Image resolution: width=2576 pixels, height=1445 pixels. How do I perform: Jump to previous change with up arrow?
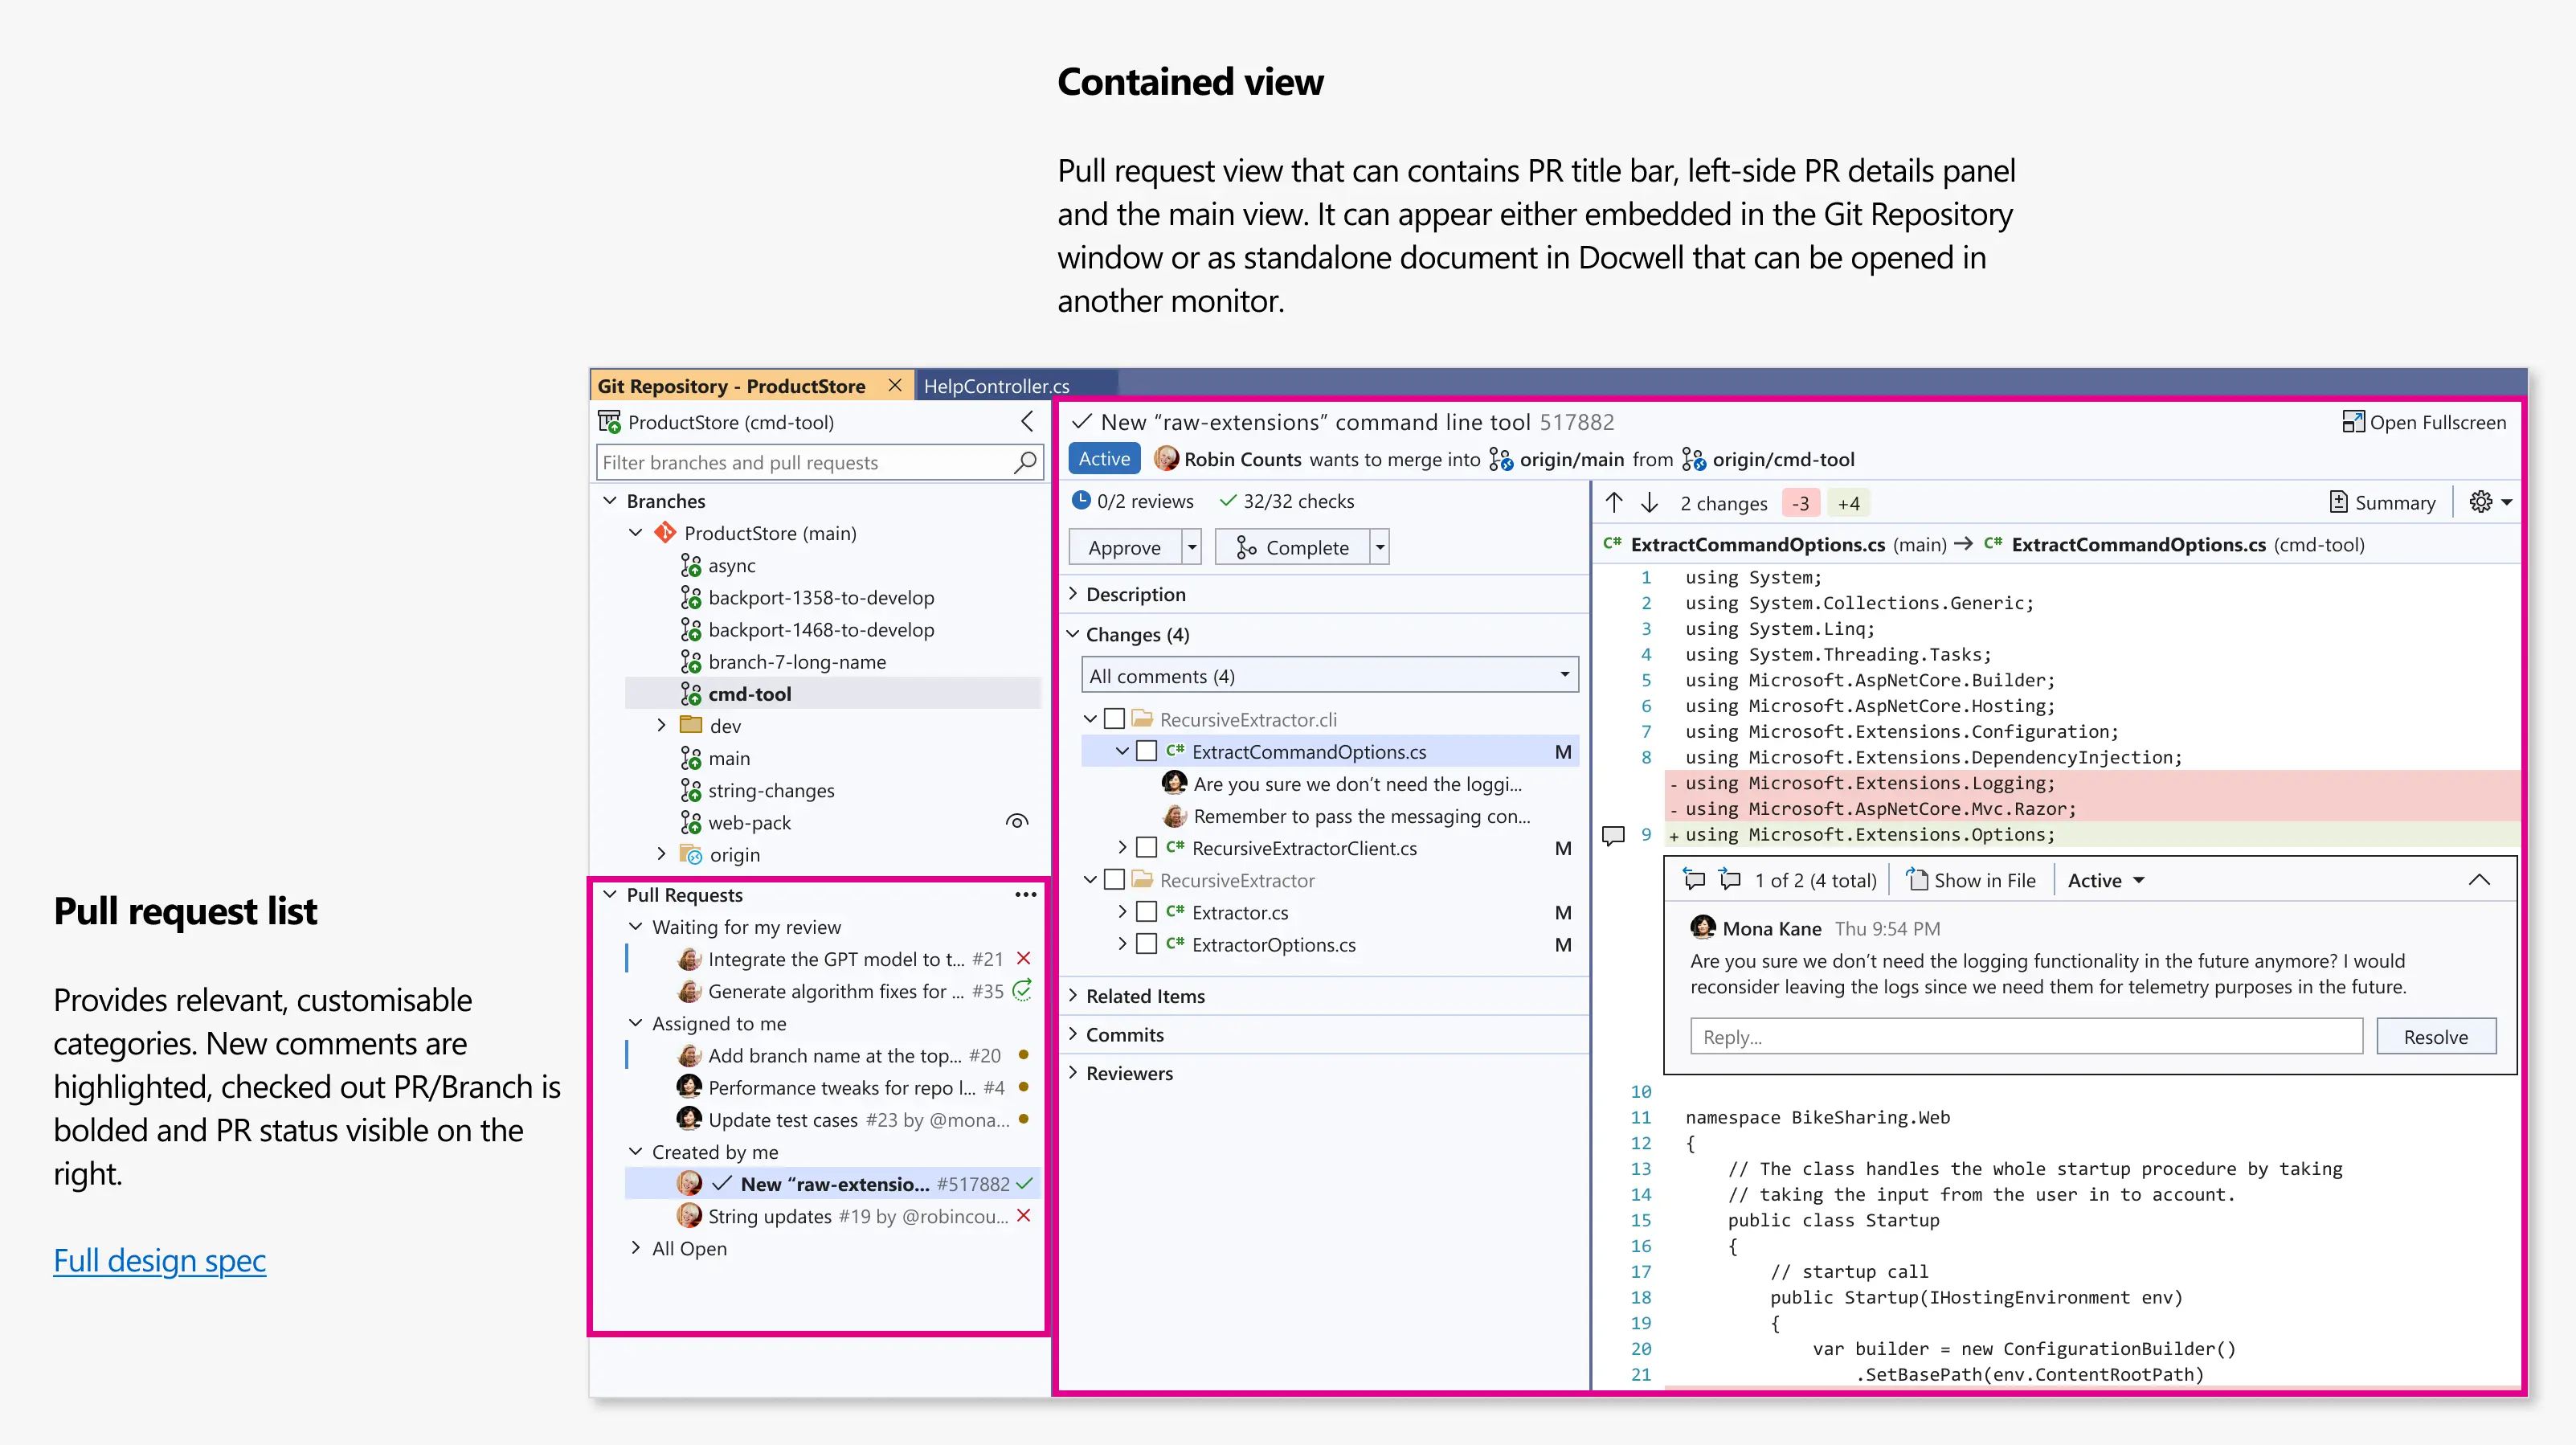coord(1613,503)
